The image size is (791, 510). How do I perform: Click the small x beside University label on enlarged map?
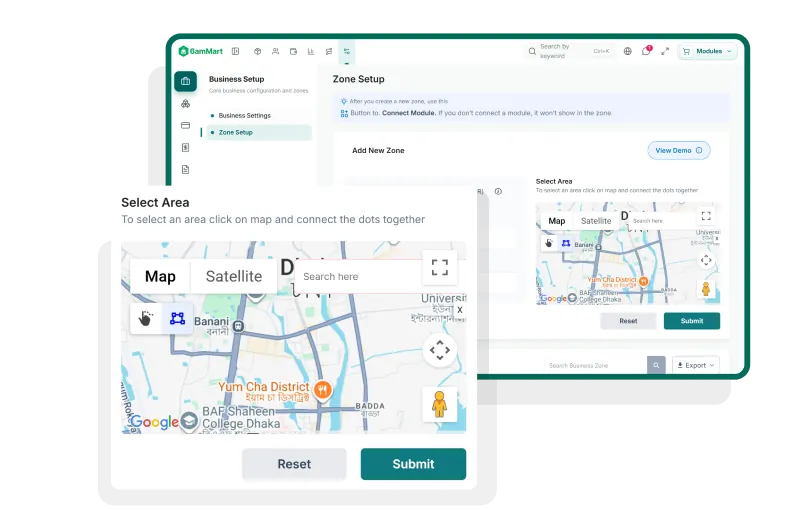[x=460, y=310]
